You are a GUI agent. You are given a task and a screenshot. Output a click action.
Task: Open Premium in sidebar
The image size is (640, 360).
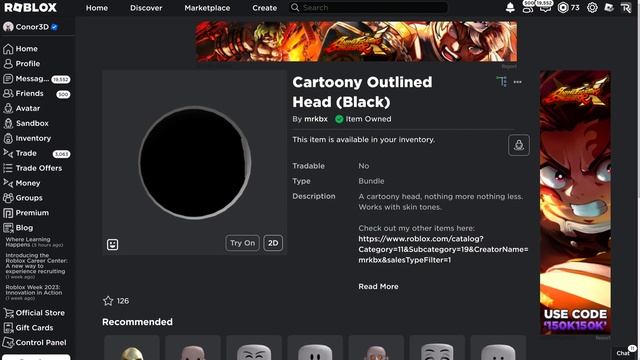pyautogui.click(x=26, y=213)
